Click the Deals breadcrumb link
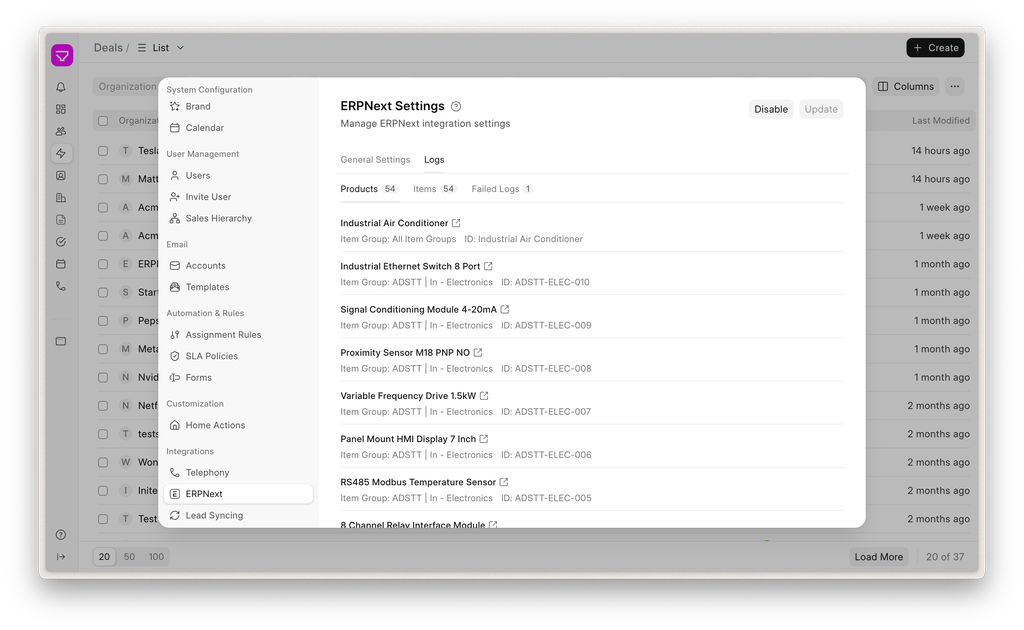Screen dimensions: 1024x630 tap(108, 48)
